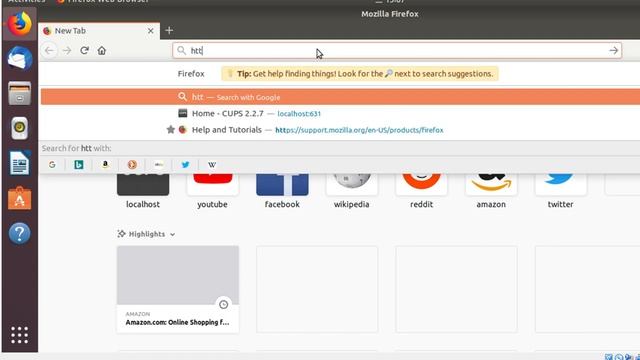Search htt with Wikipedia icon
Viewport: 640px width, 360px height.
pos(212,164)
